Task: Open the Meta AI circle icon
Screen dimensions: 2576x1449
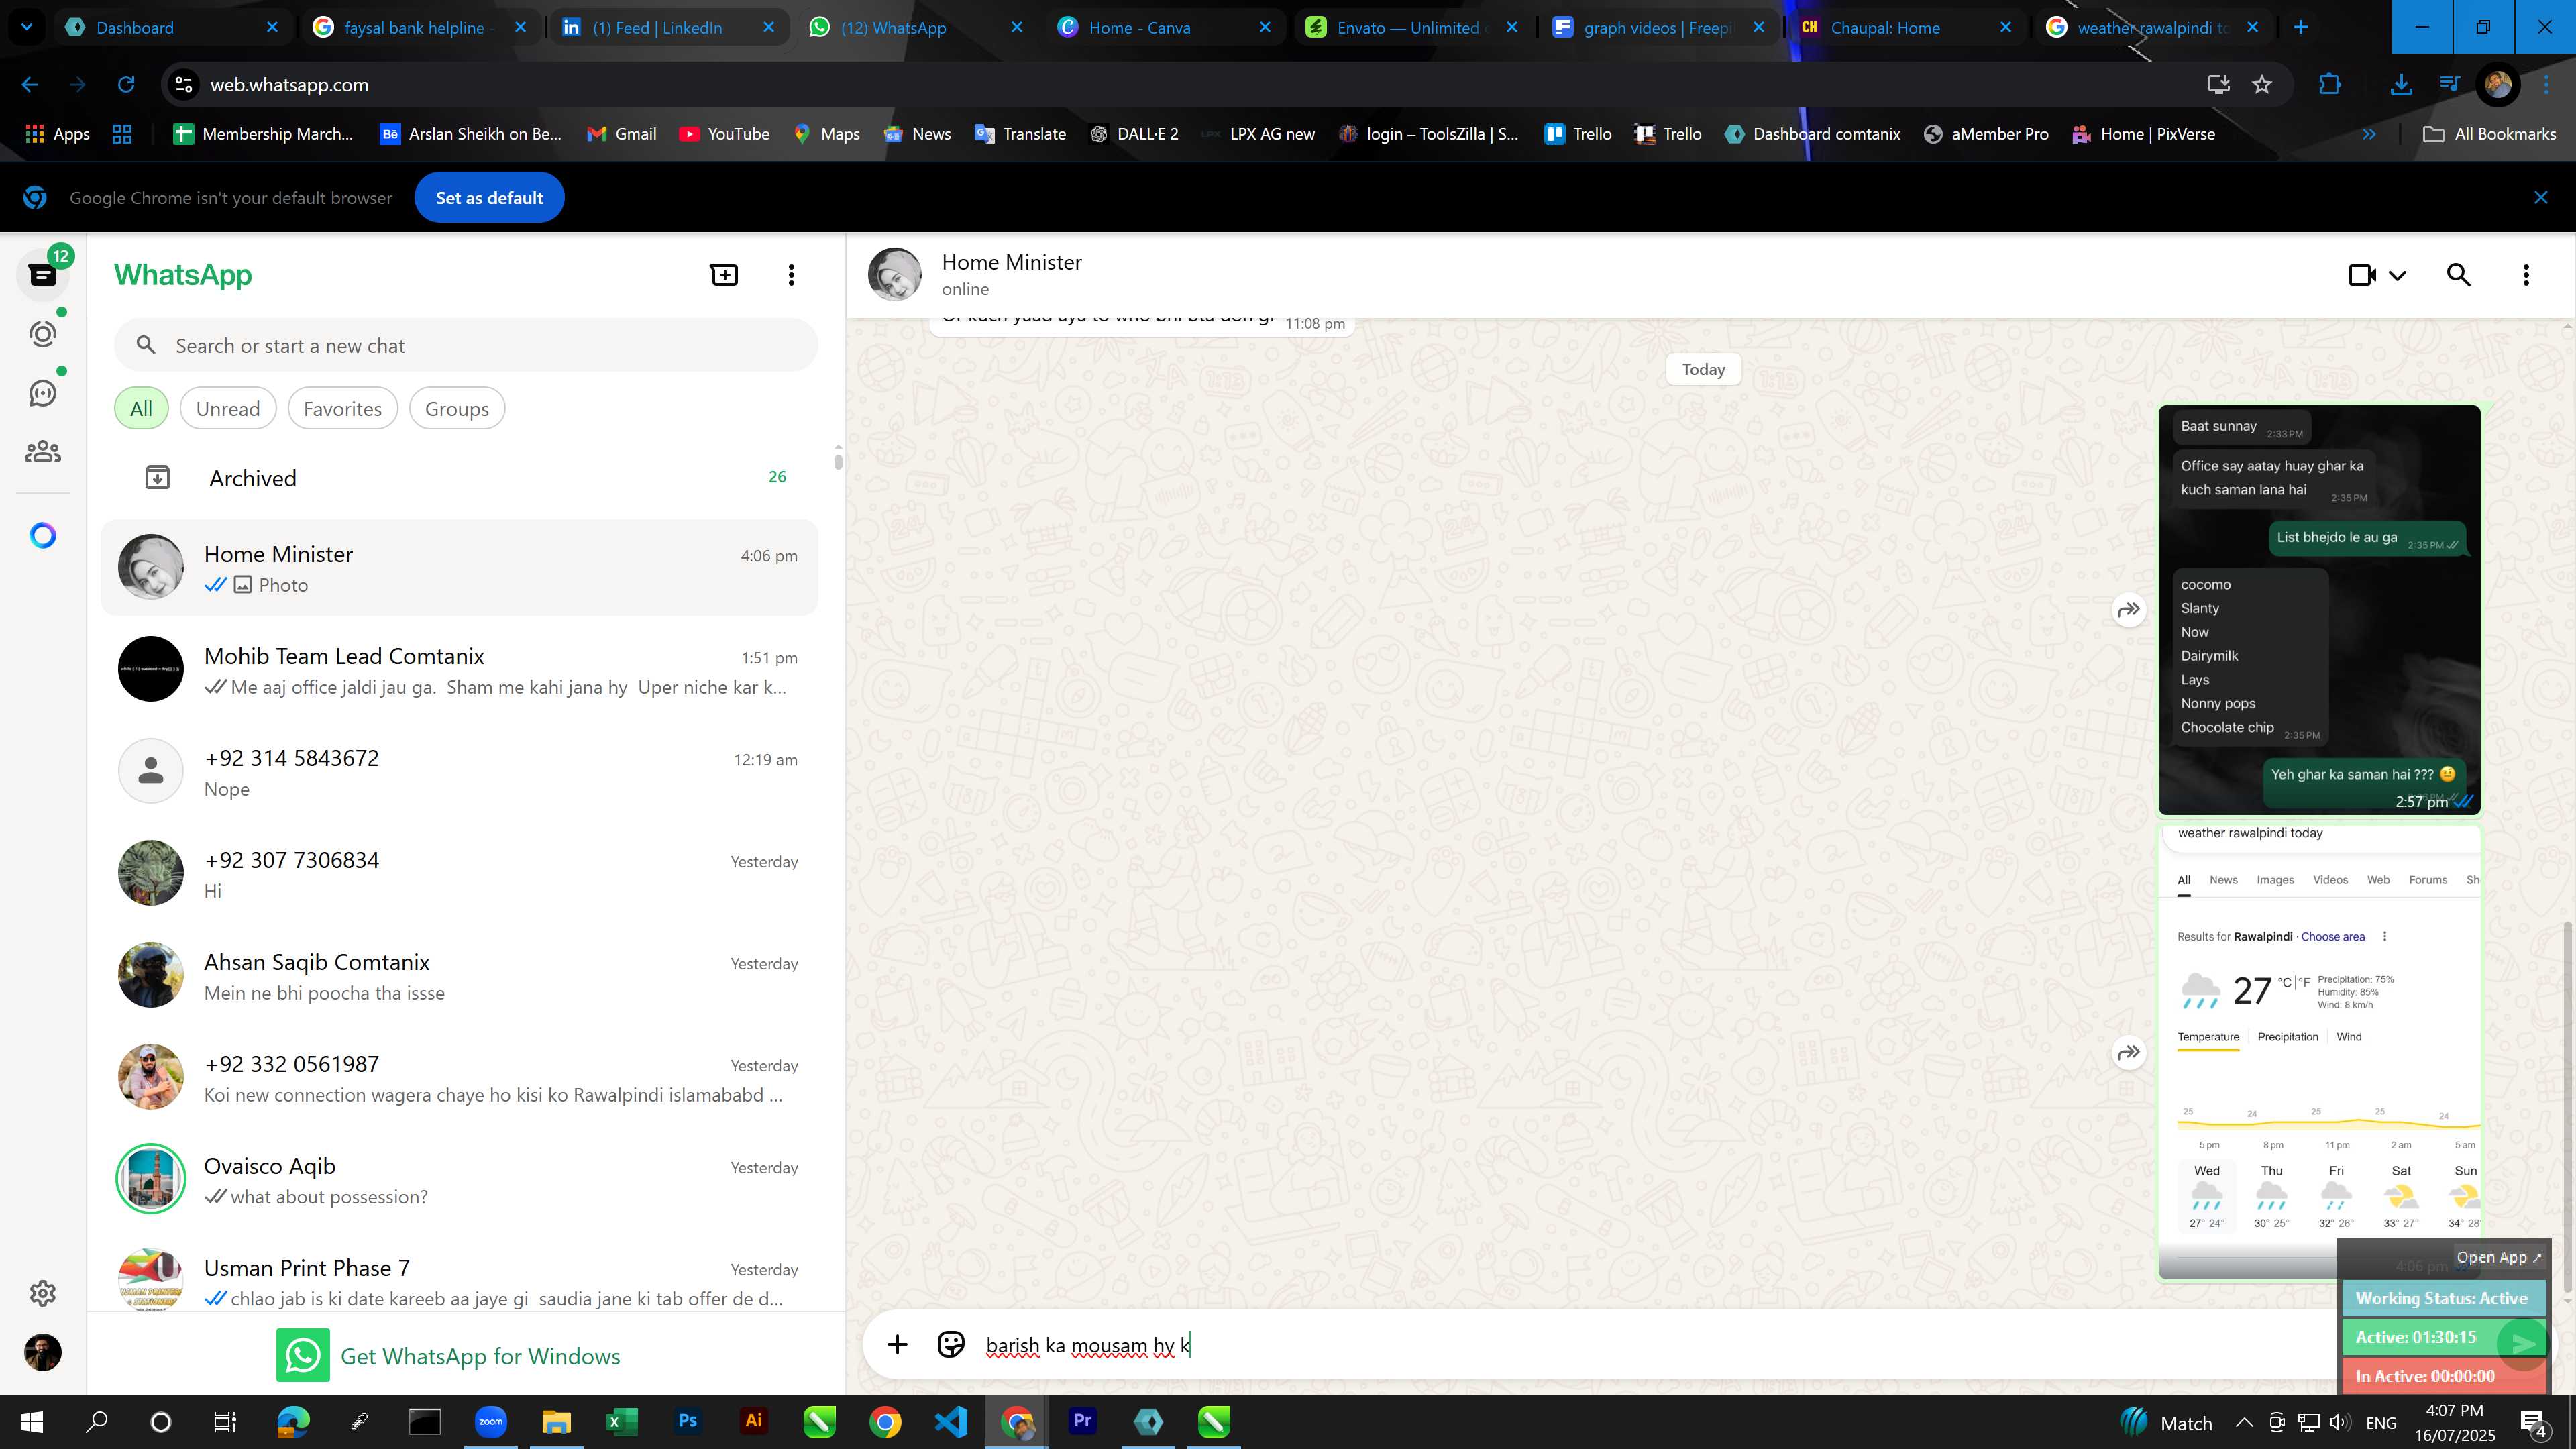Action: (43, 536)
